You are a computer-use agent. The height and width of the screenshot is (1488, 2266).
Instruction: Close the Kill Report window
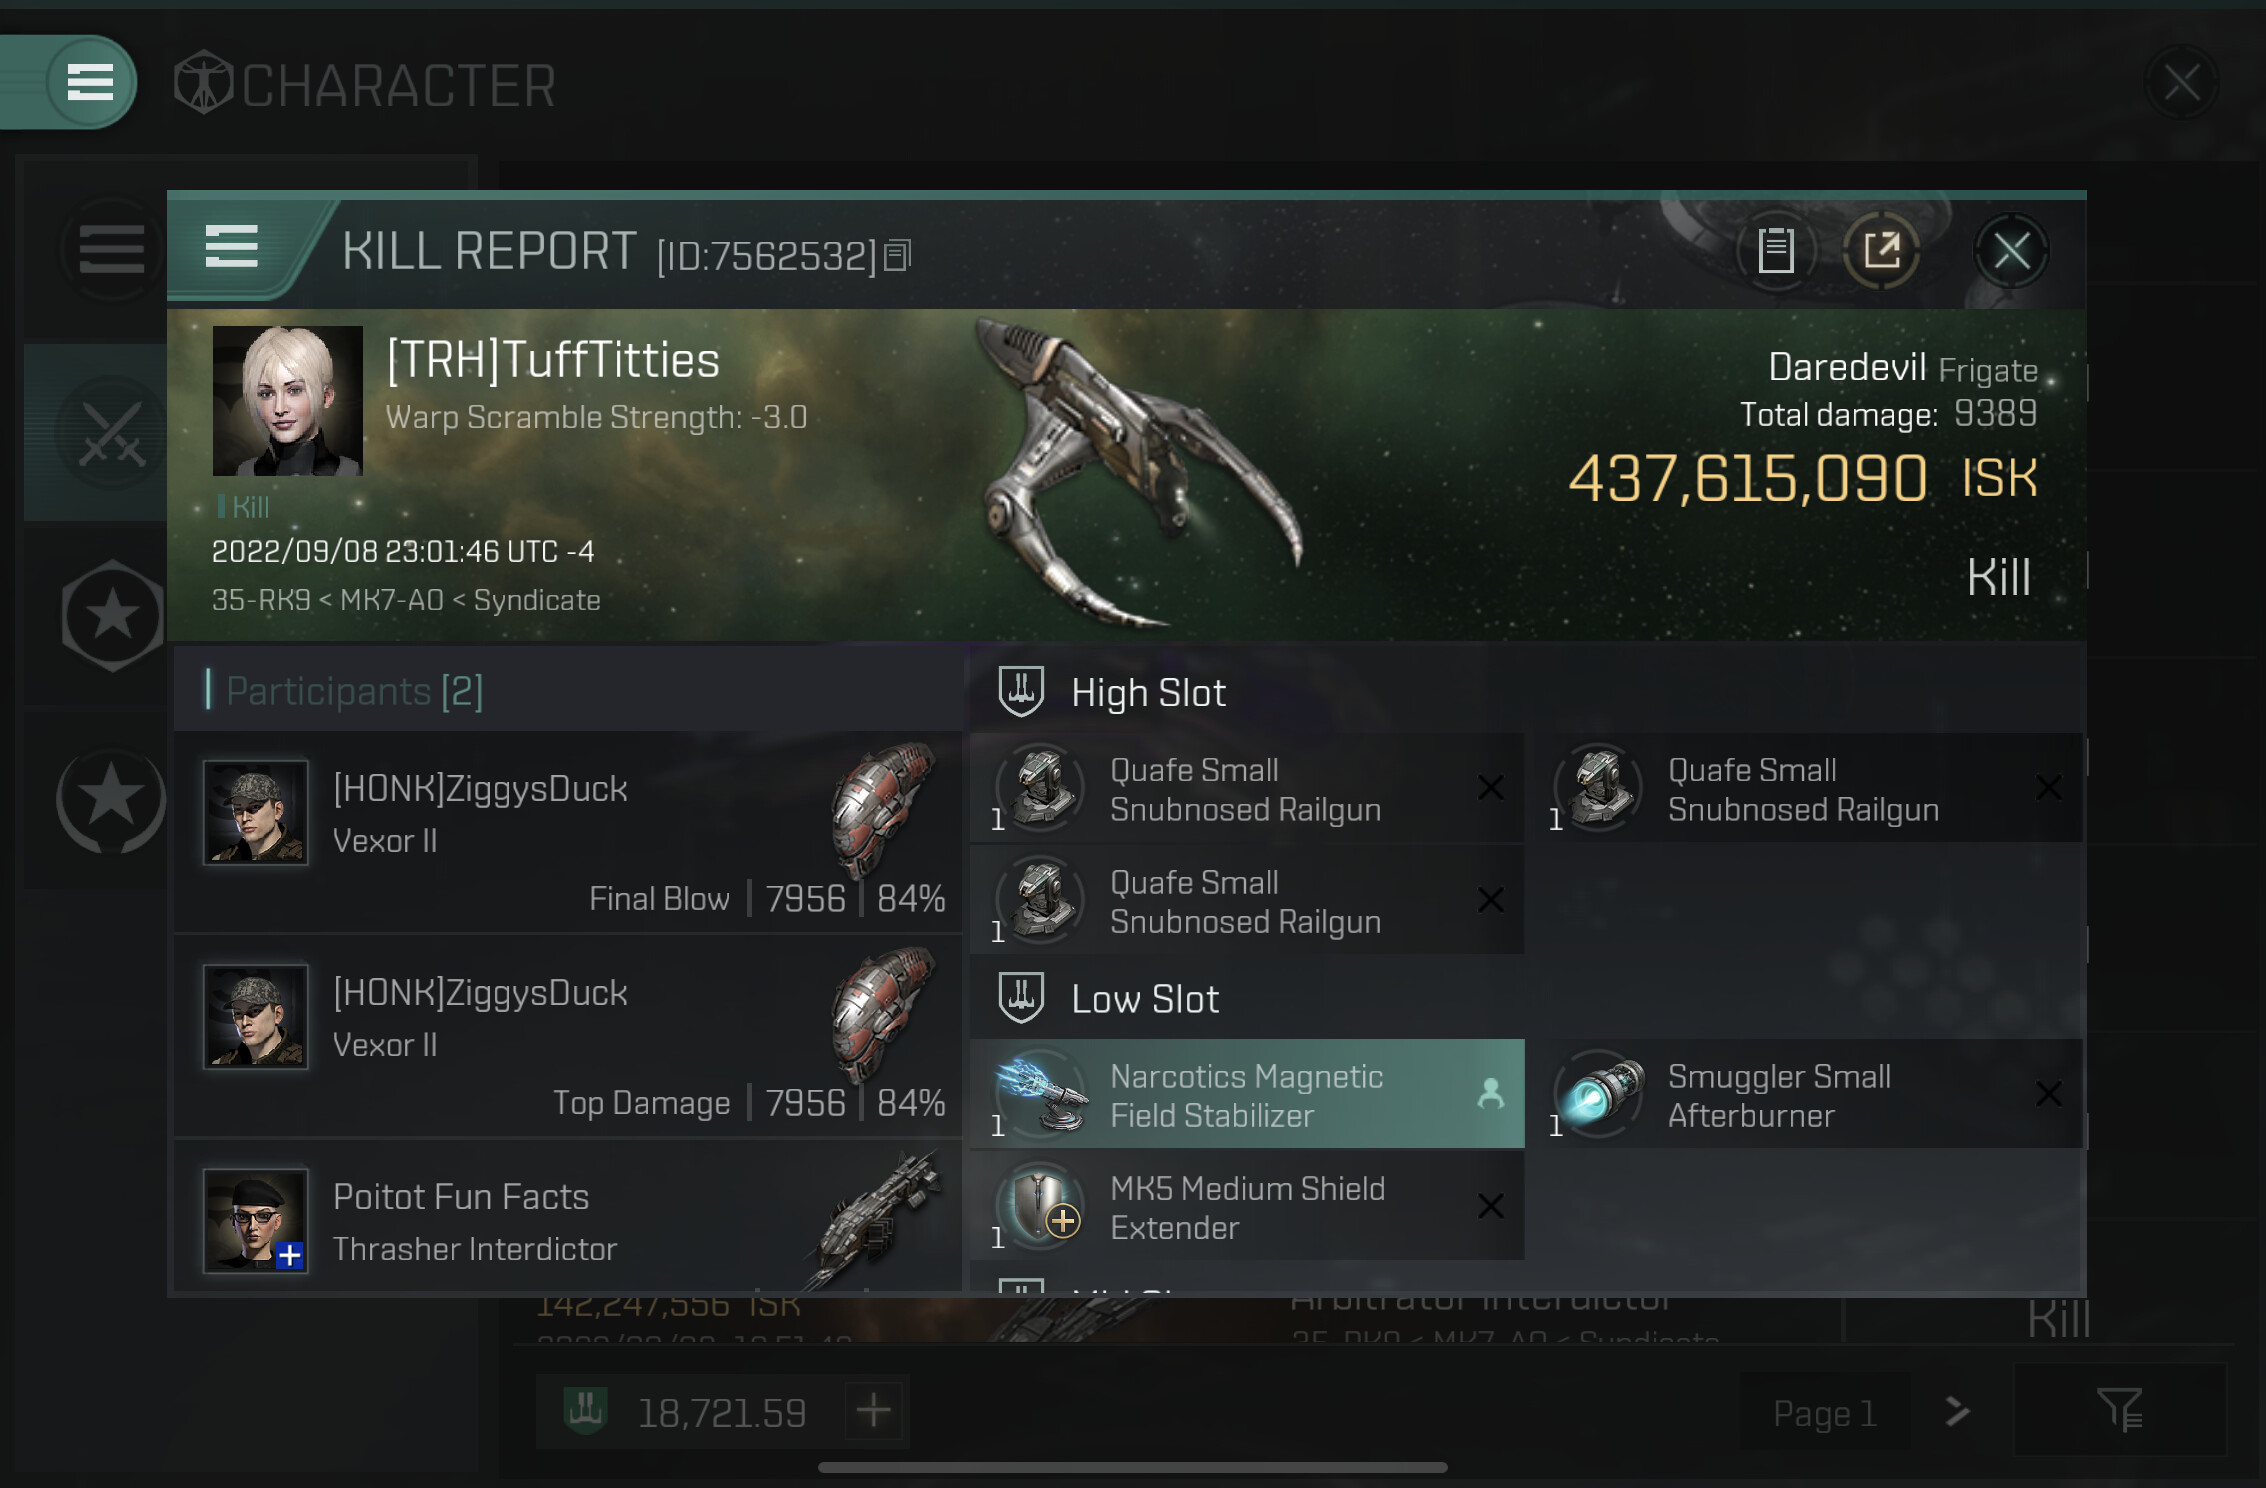[2011, 250]
